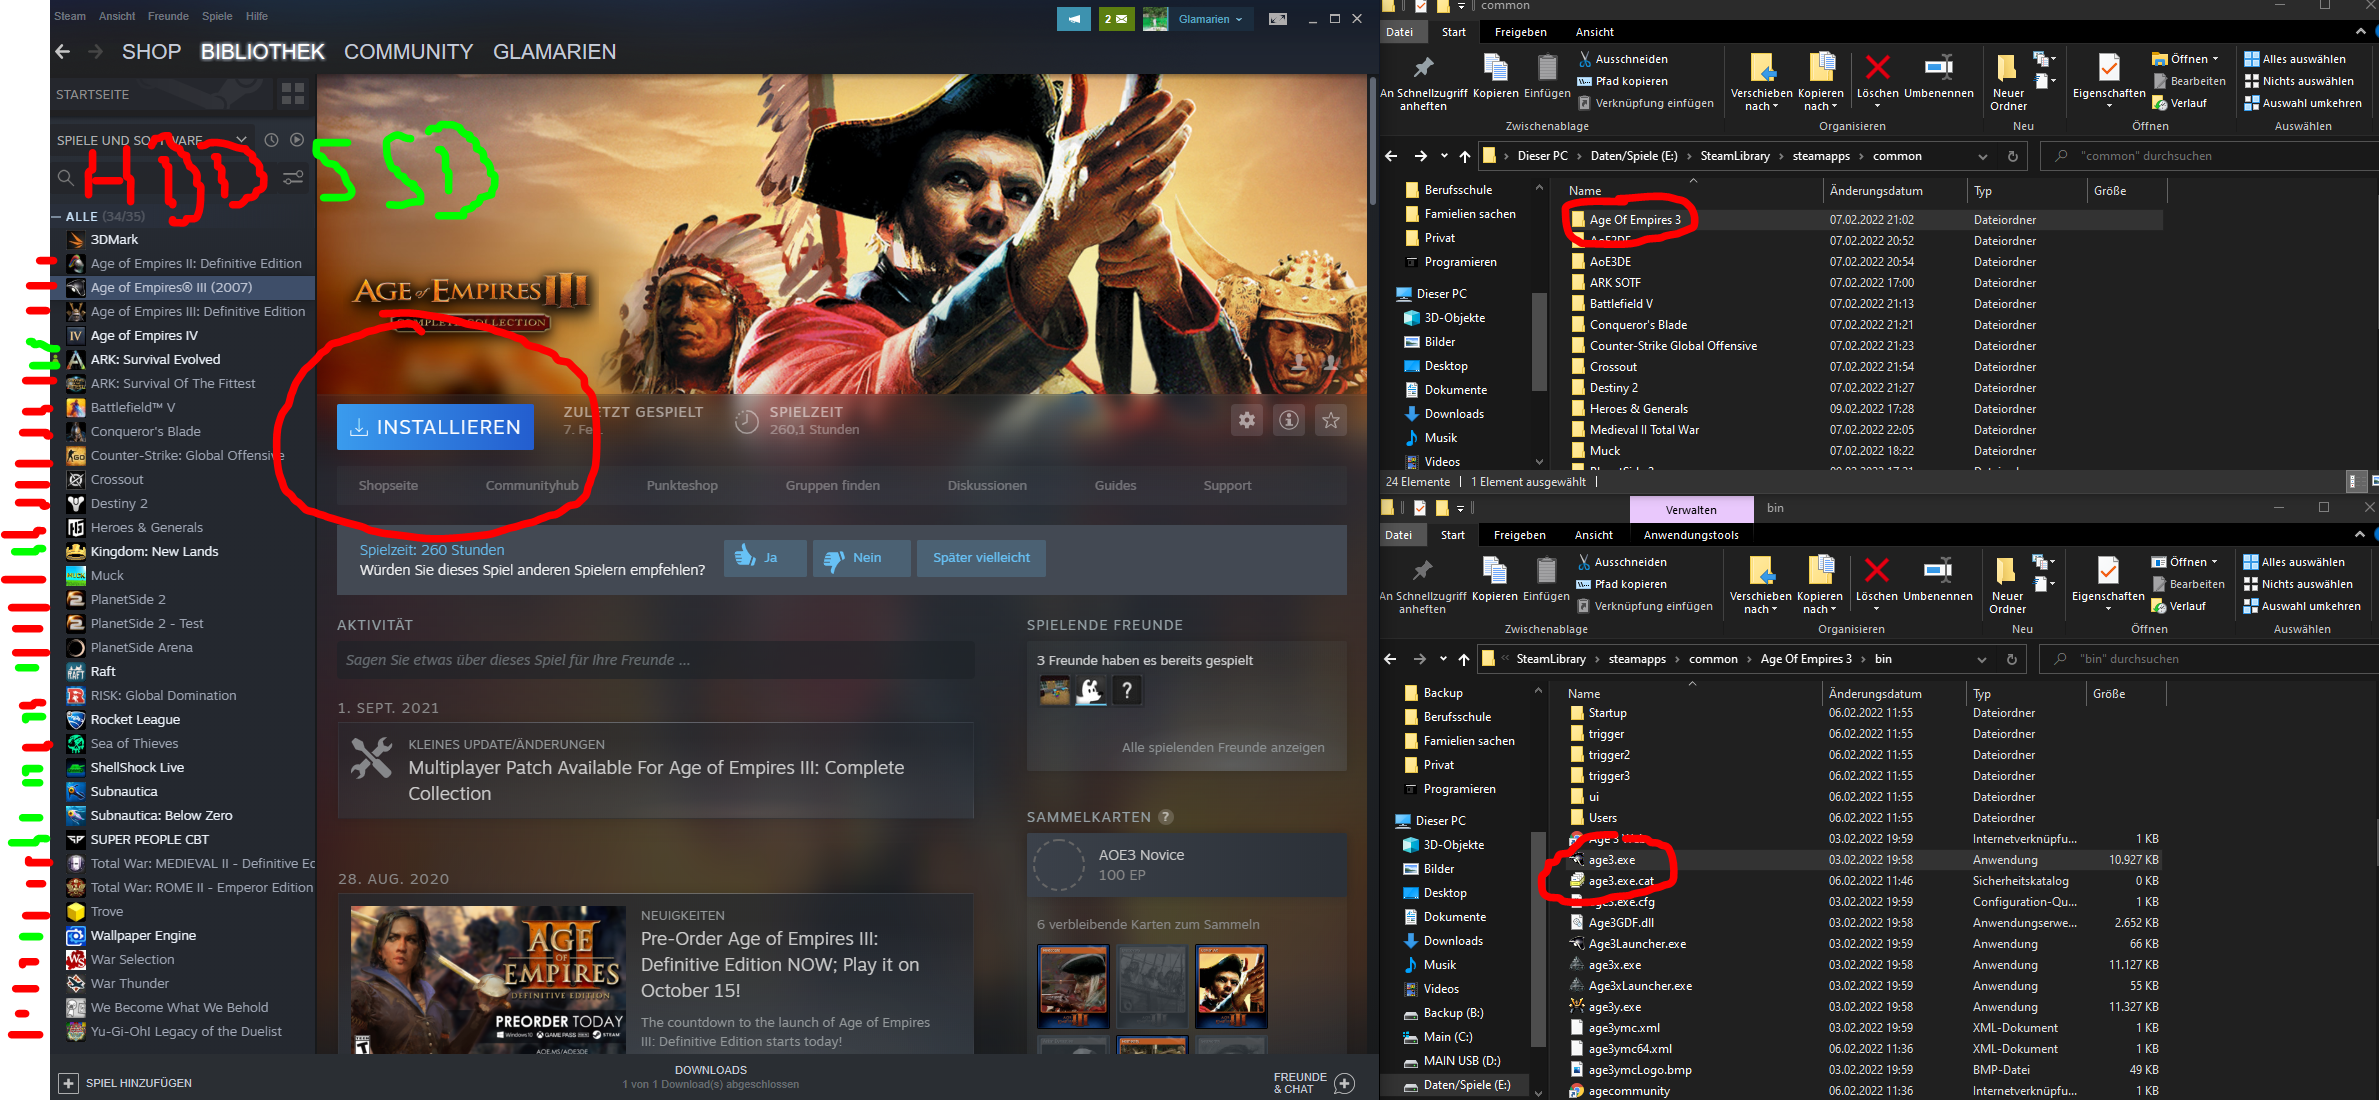Refresh the common Explorer address bar
The image size is (2379, 1100).
(2012, 156)
